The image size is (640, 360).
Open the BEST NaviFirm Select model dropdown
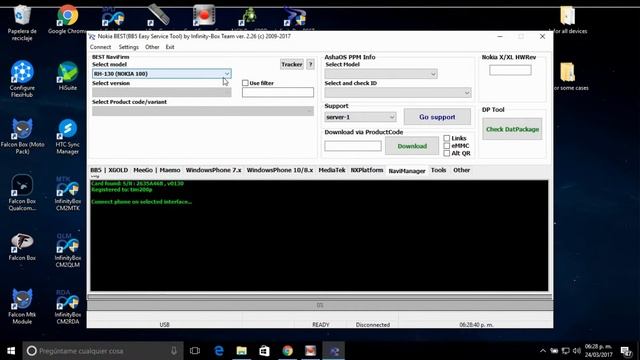(162, 73)
